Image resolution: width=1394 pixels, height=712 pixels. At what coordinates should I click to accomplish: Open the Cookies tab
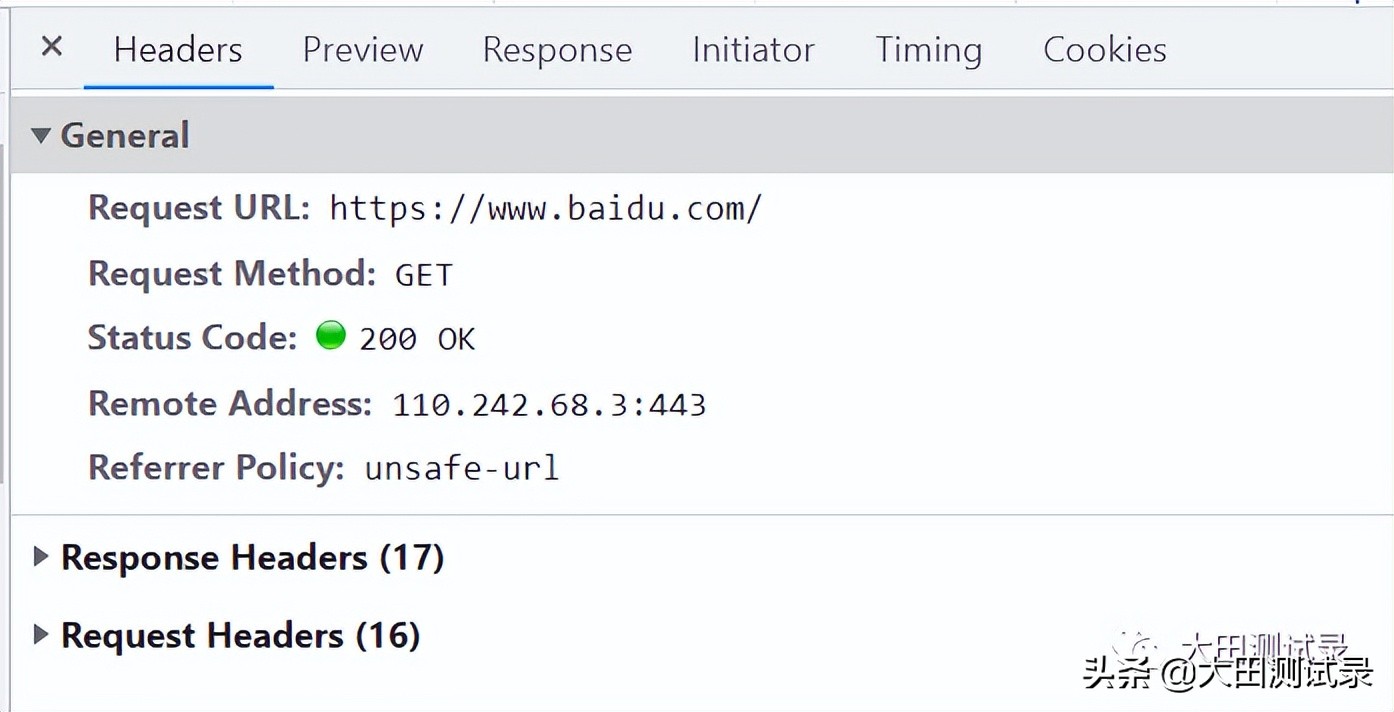point(1105,50)
